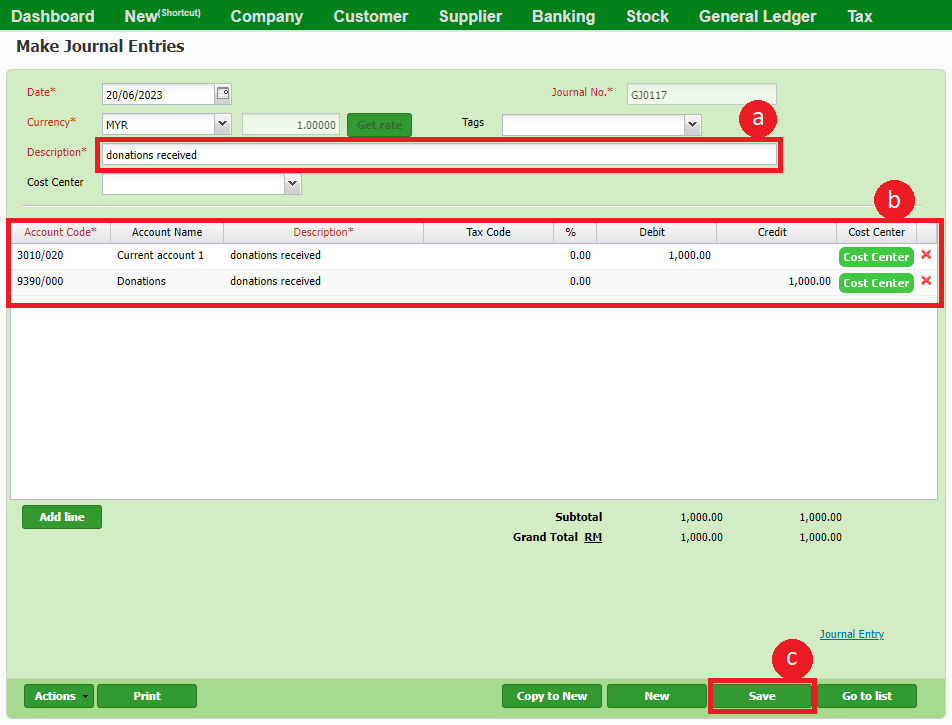Open the Customer menu
Viewport: 952px width, 725px height.
point(370,16)
